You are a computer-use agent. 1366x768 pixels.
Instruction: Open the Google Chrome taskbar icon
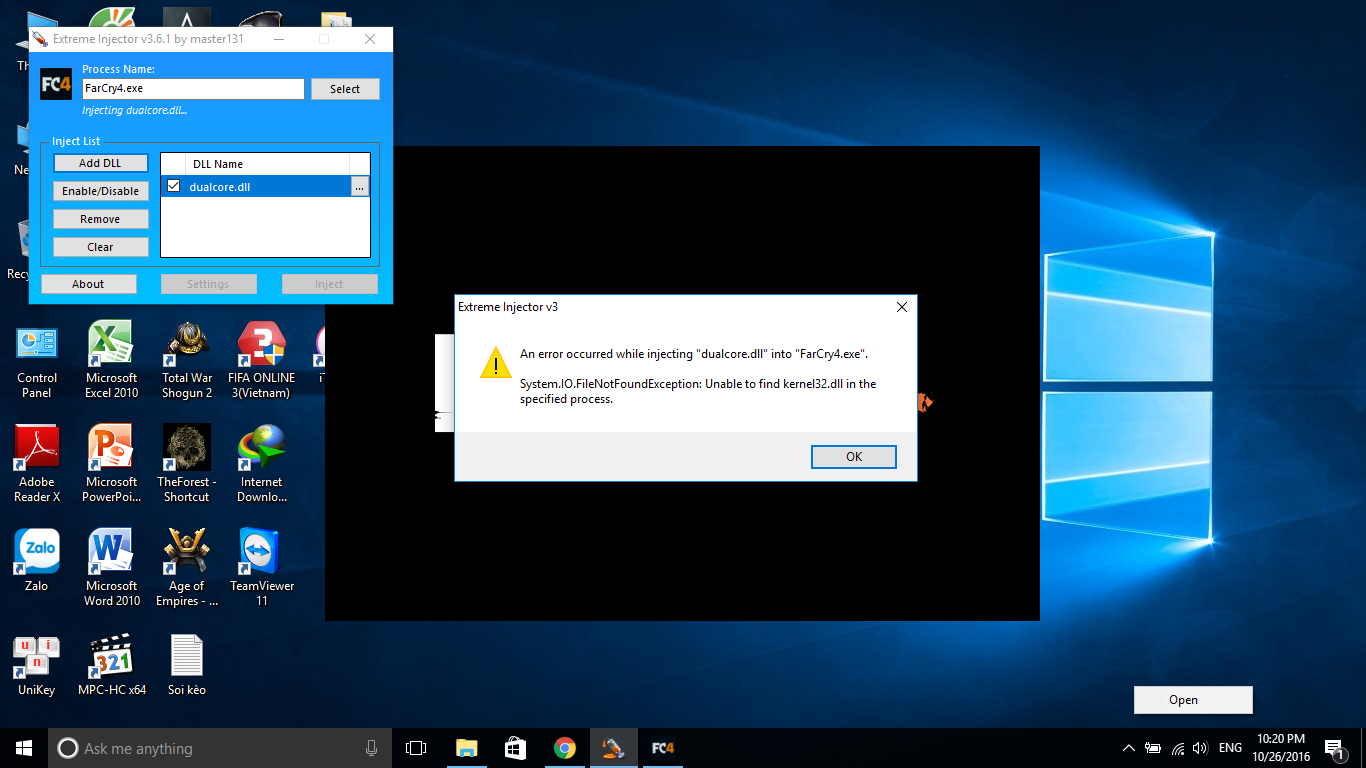565,748
